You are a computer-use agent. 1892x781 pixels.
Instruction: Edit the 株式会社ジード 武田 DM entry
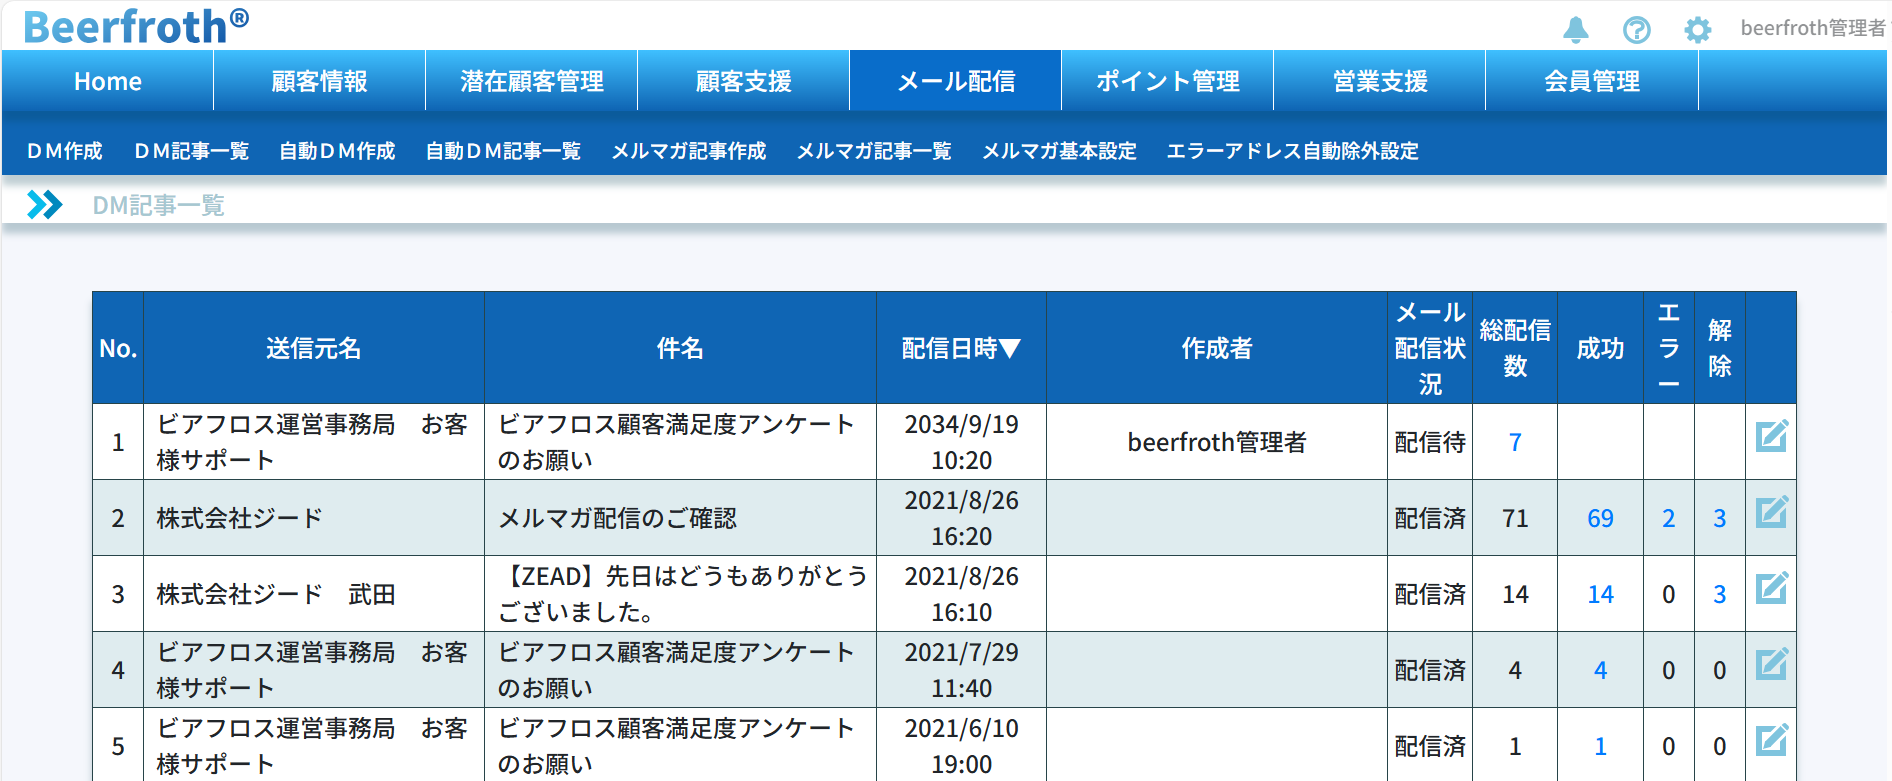(x=1771, y=589)
